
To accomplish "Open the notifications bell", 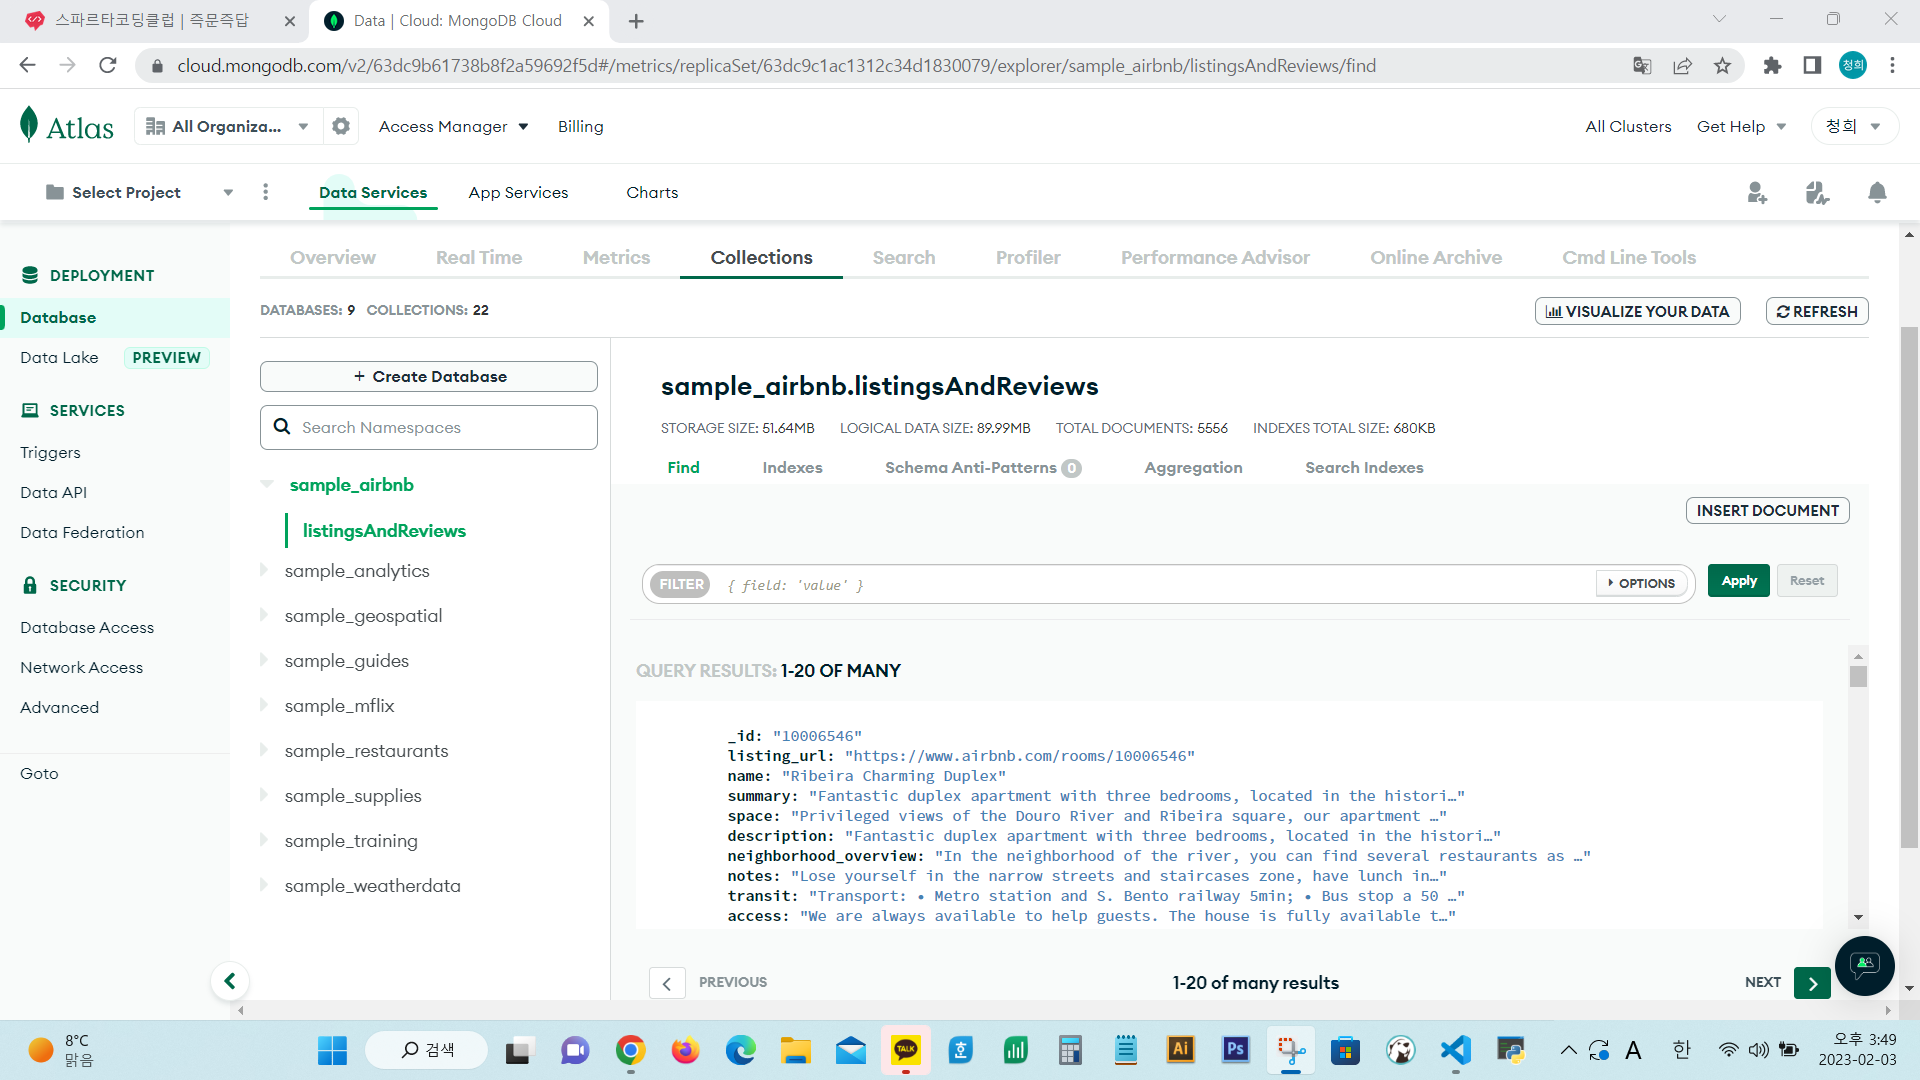I will click(x=1877, y=192).
